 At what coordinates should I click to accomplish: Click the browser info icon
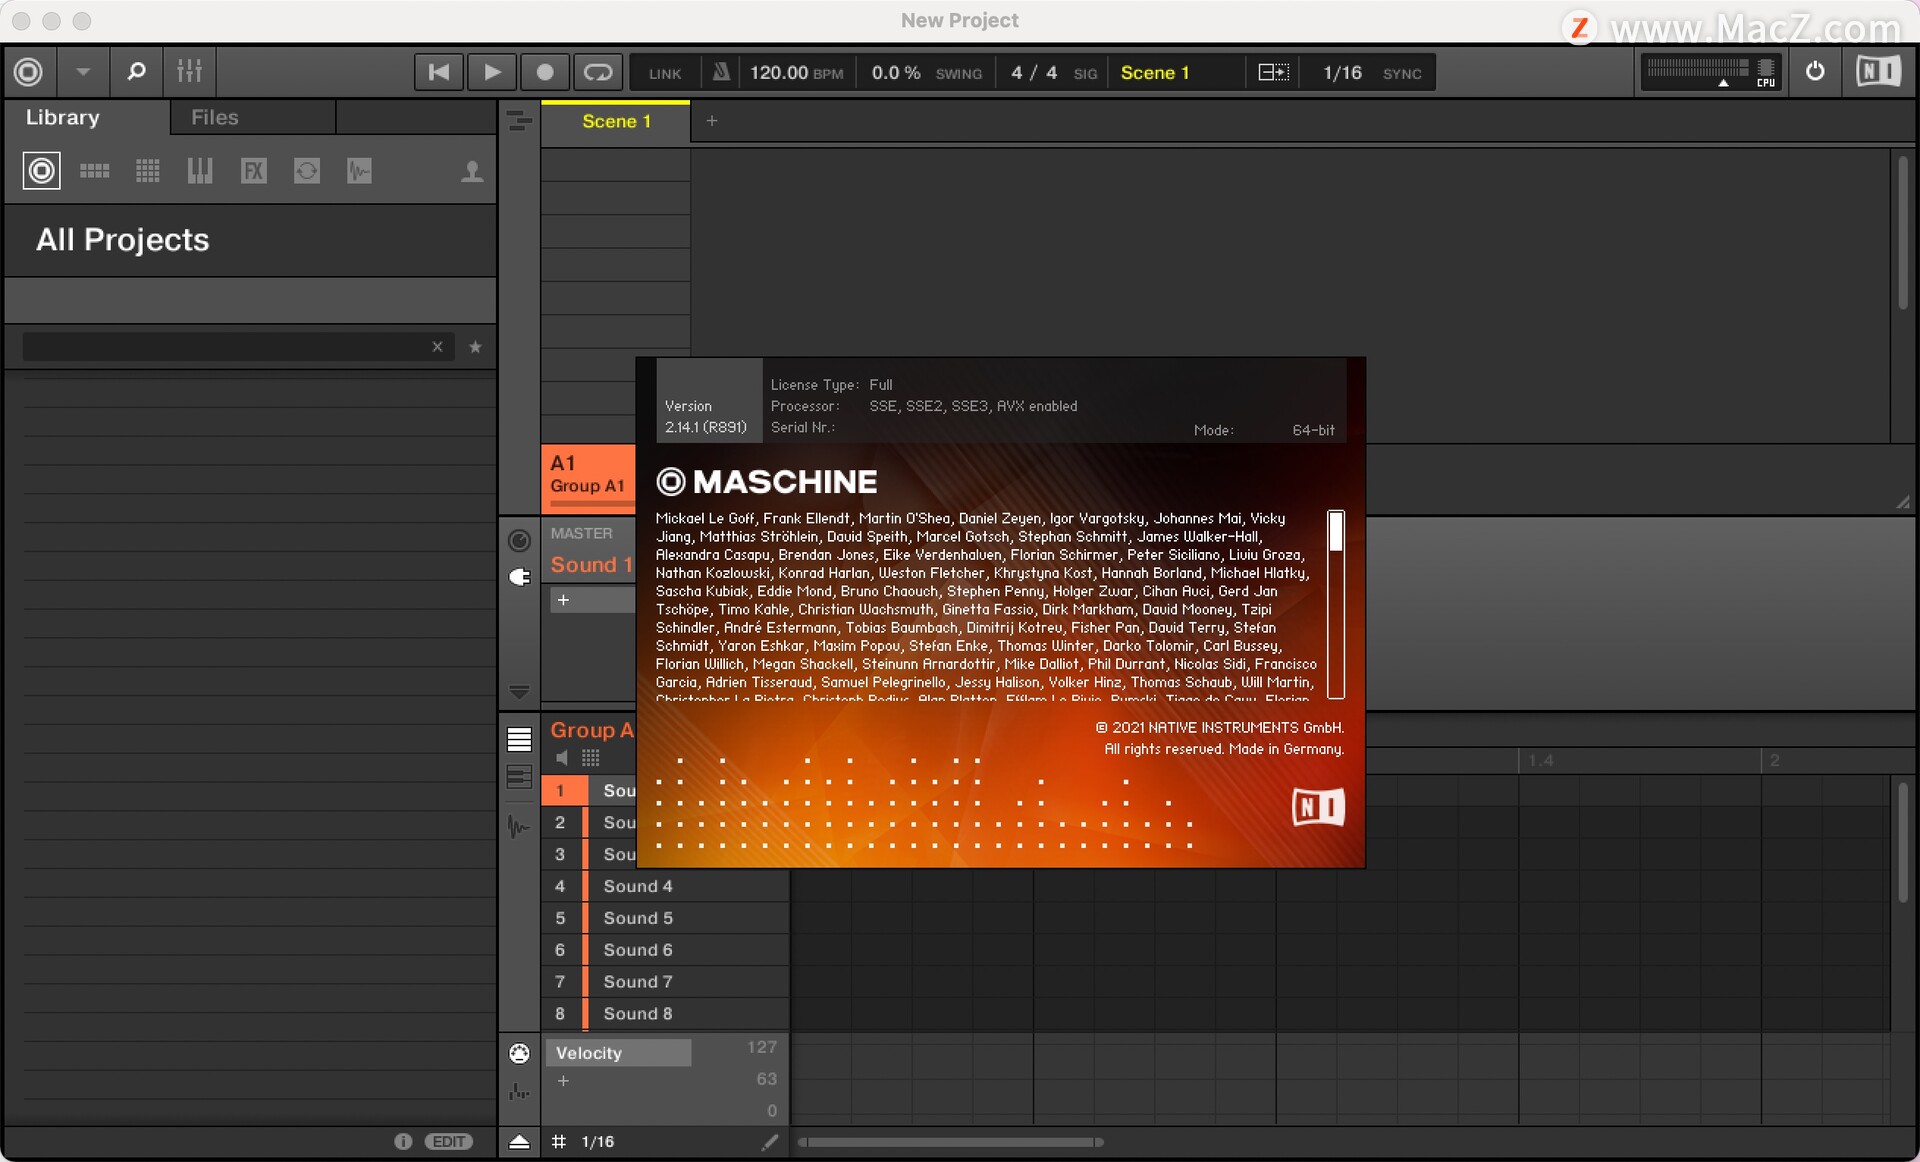(403, 1141)
